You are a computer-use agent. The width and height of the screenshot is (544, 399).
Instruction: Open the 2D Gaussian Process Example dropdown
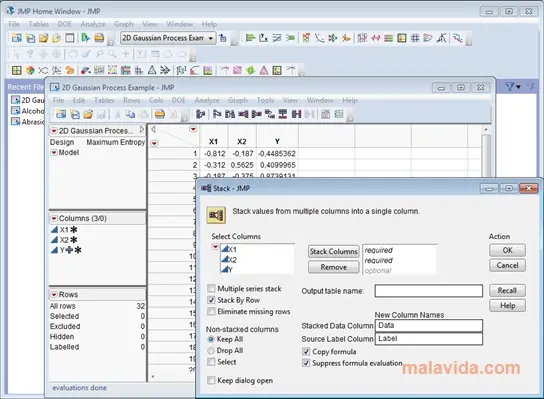pos(168,38)
